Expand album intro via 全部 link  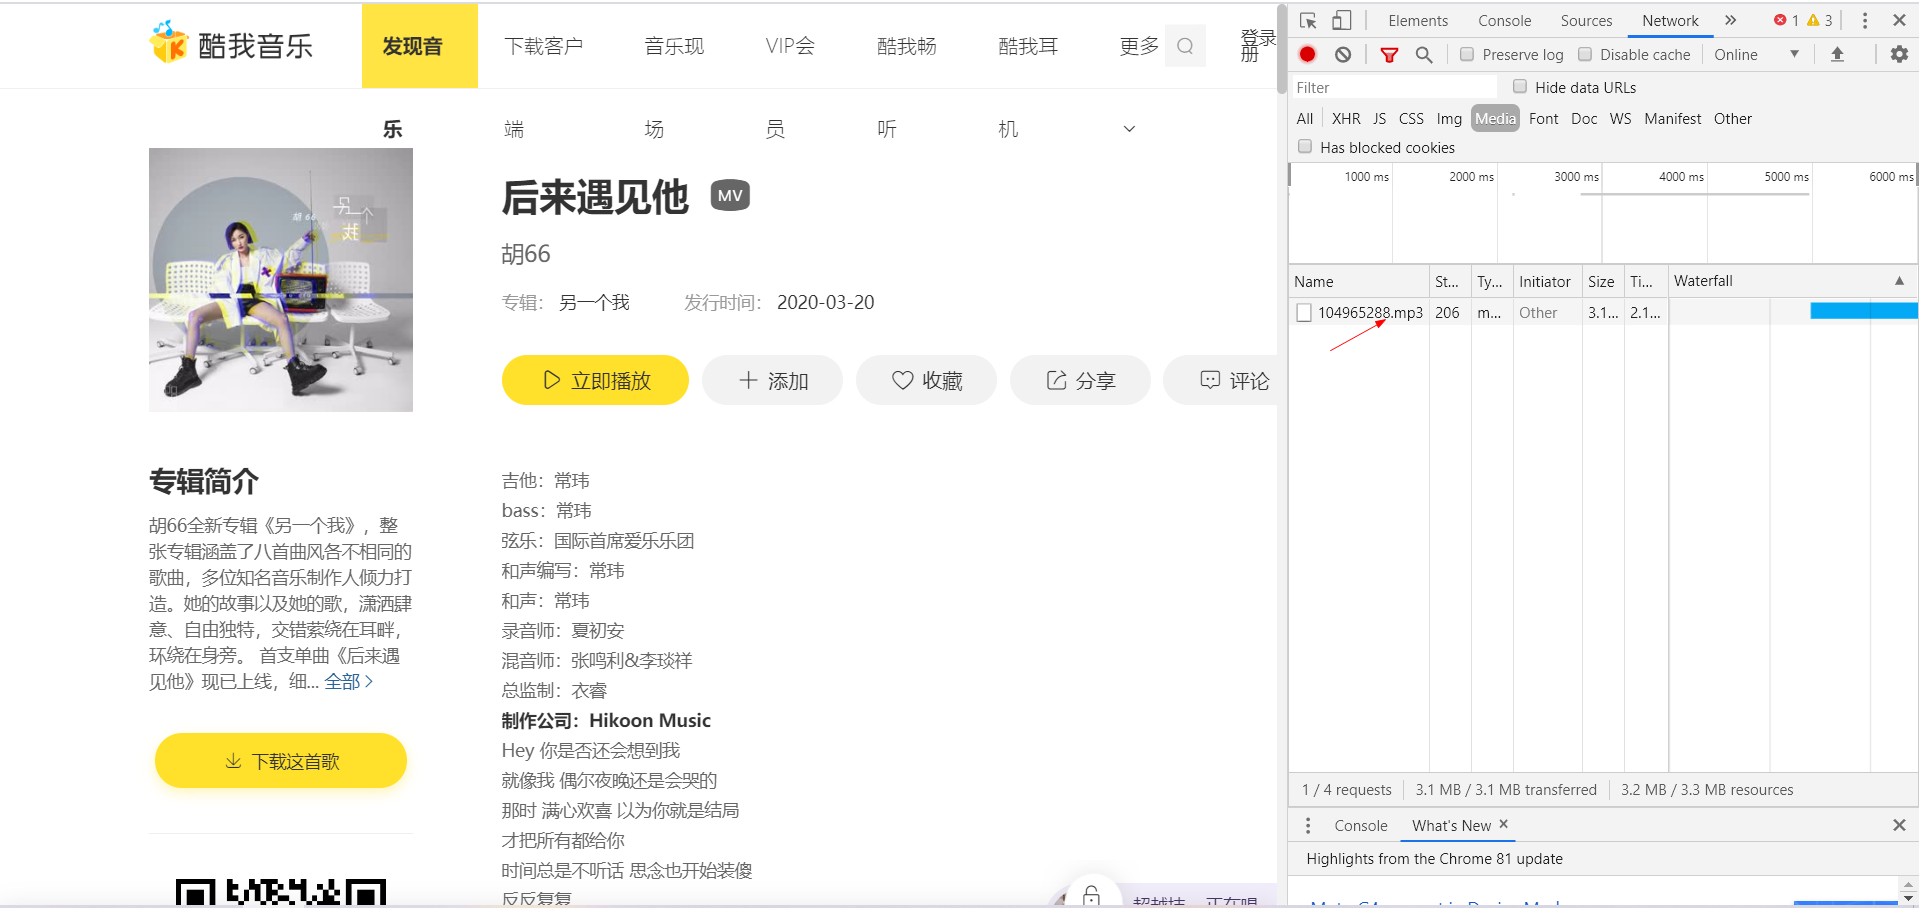349,681
